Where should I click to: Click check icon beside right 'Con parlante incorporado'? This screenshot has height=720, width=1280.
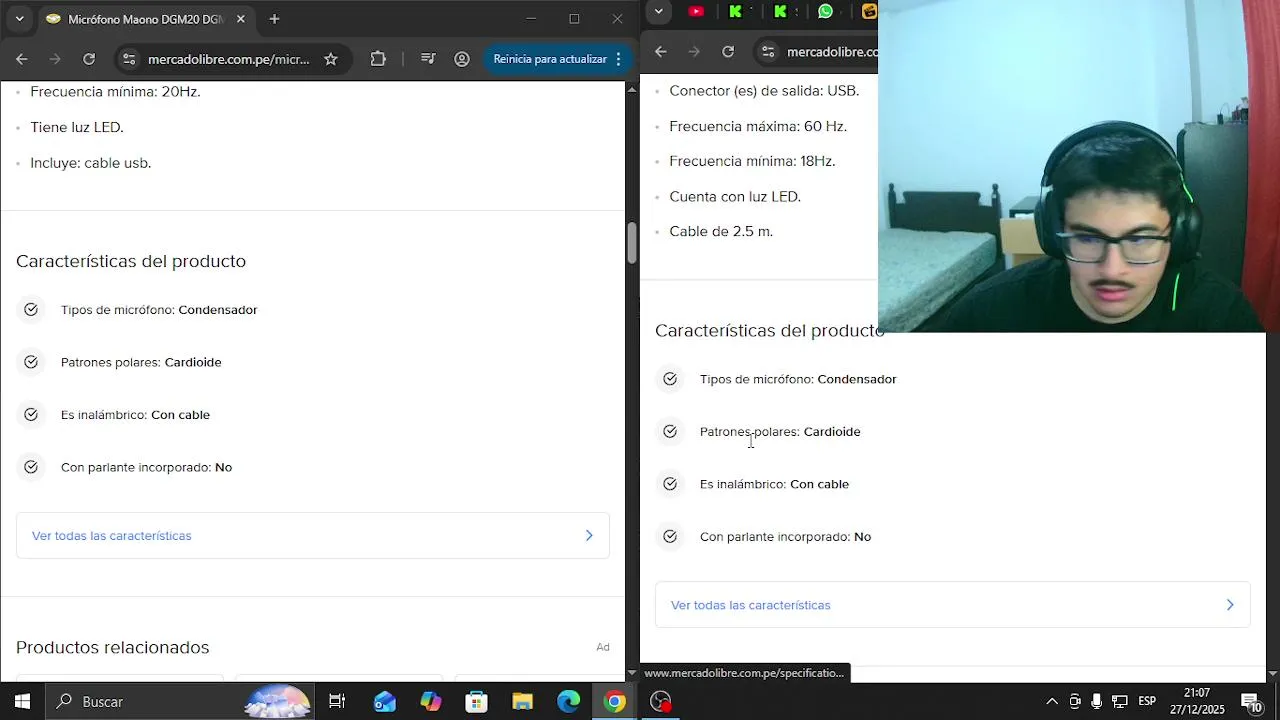coord(670,537)
